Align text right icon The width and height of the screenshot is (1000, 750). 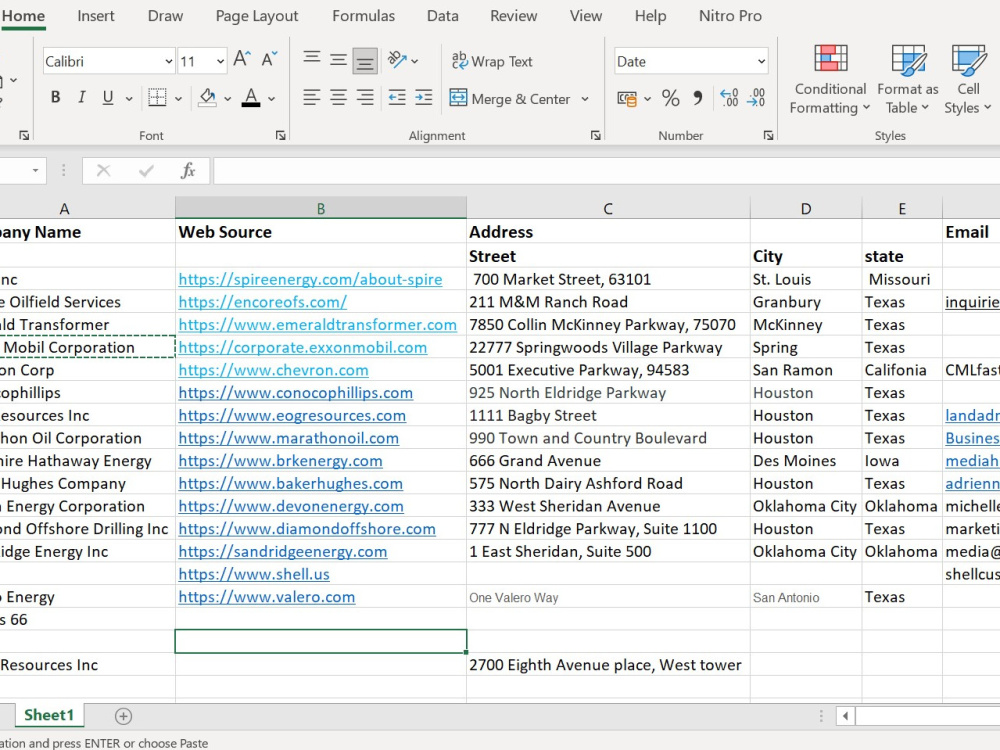tap(365, 98)
